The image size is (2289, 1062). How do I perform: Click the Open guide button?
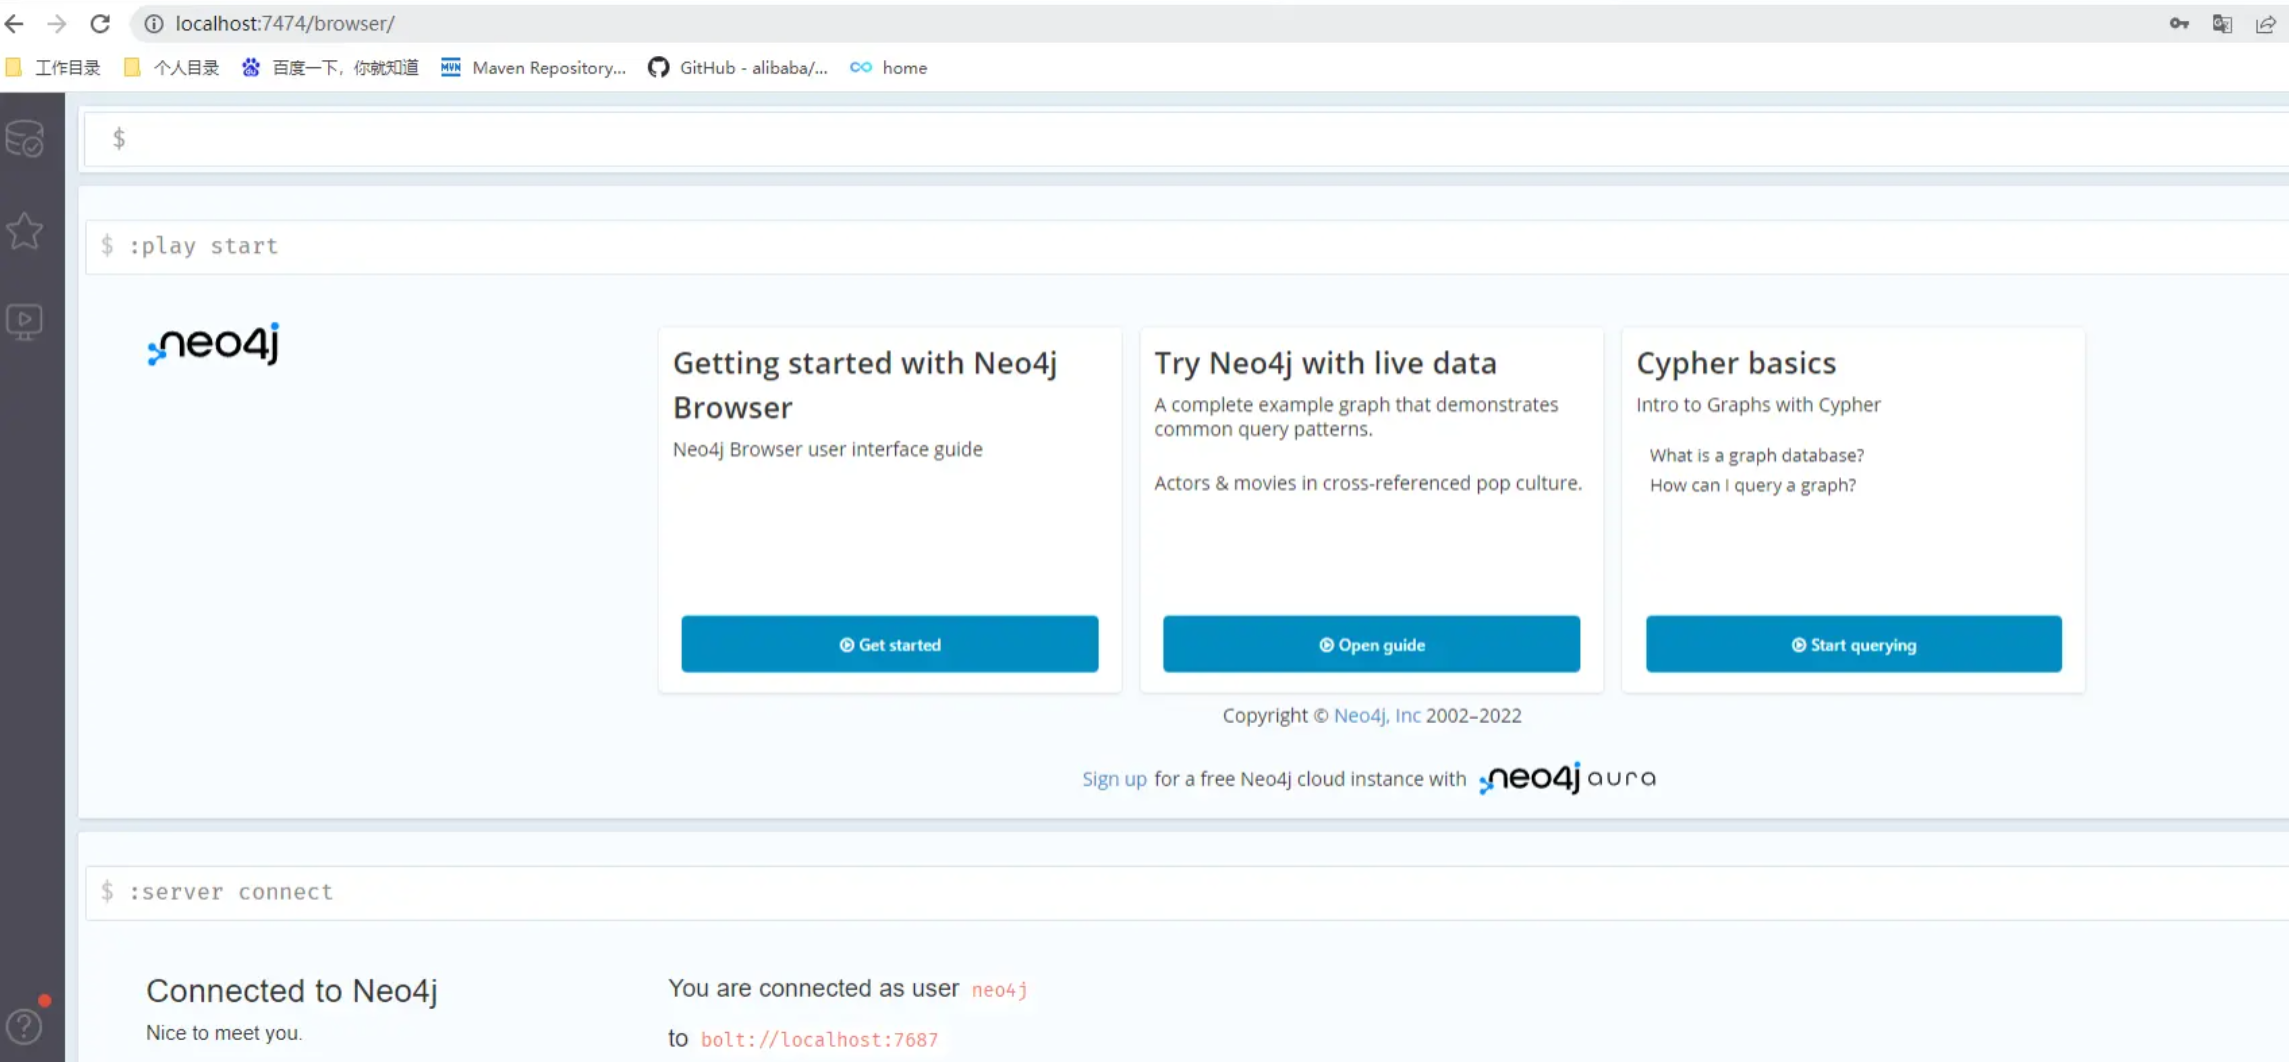pyautogui.click(x=1371, y=644)
